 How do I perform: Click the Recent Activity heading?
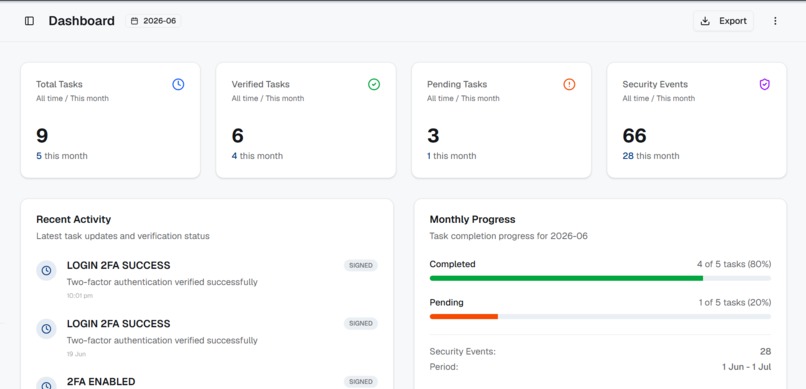tap(74, 219)
